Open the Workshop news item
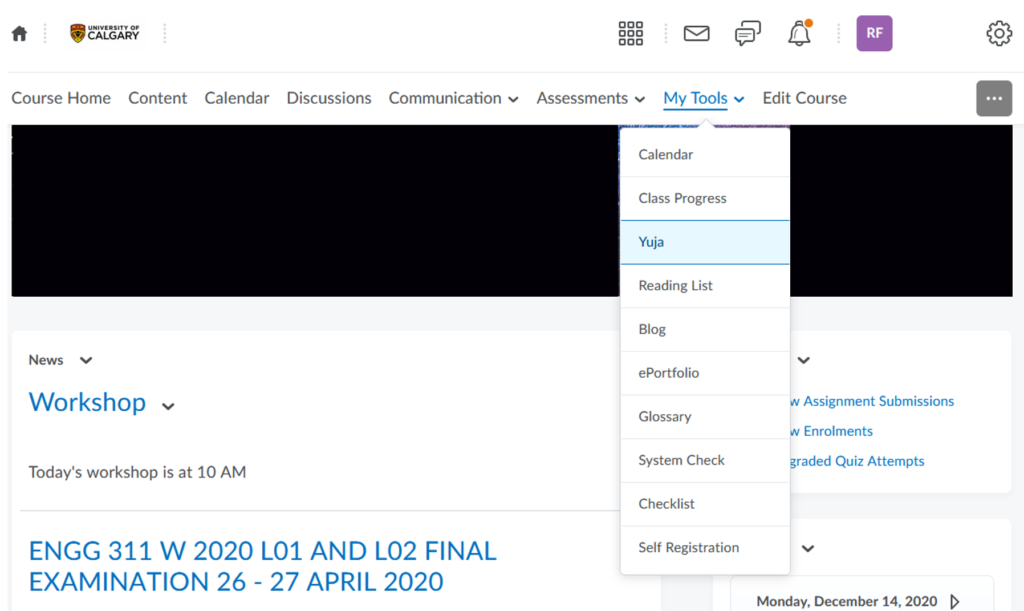Screen dimensions: 1024x611 tap(87, 402)
